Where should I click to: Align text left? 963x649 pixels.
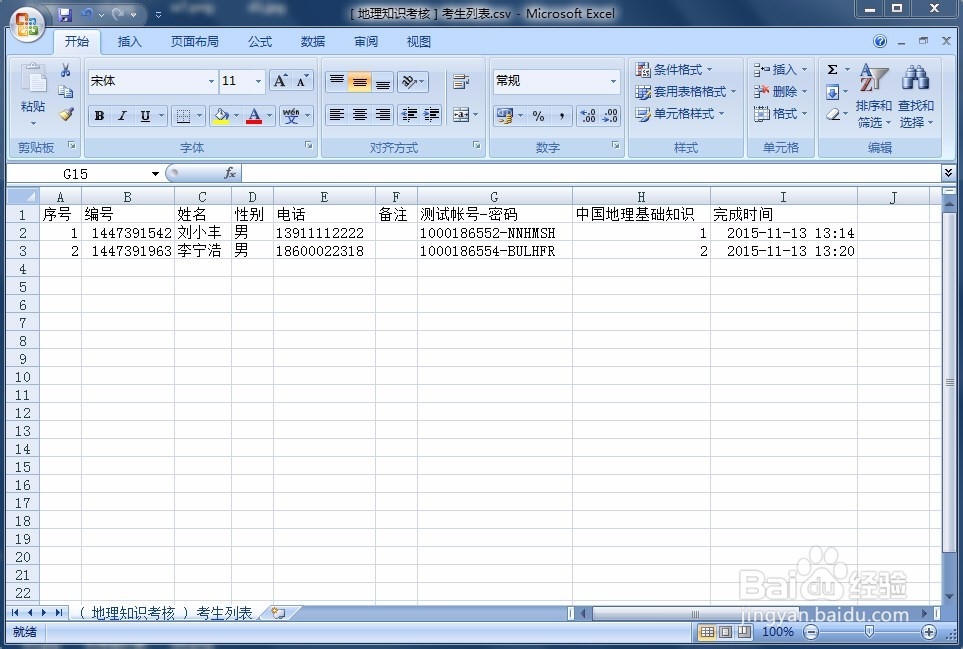(x=337, y=115)
